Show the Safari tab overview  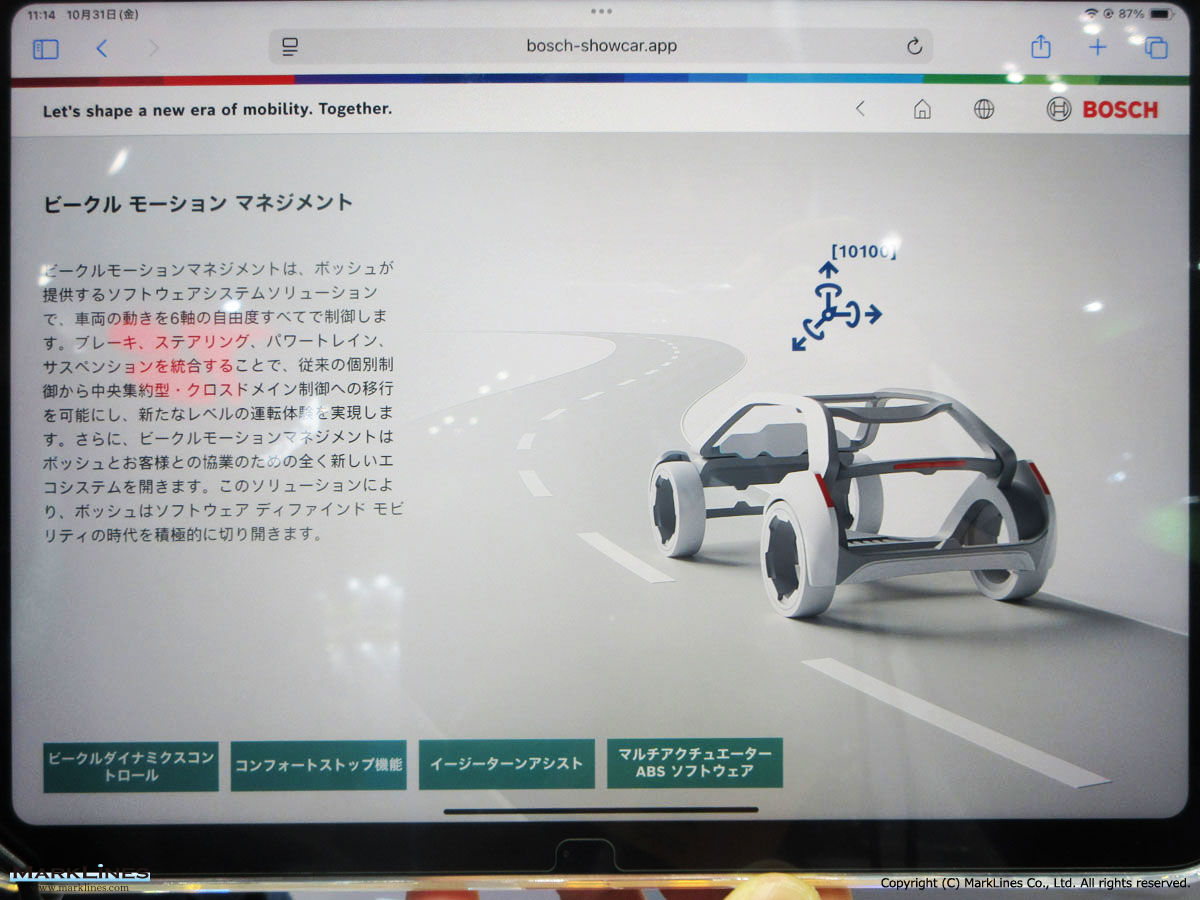pos(1156,48)
